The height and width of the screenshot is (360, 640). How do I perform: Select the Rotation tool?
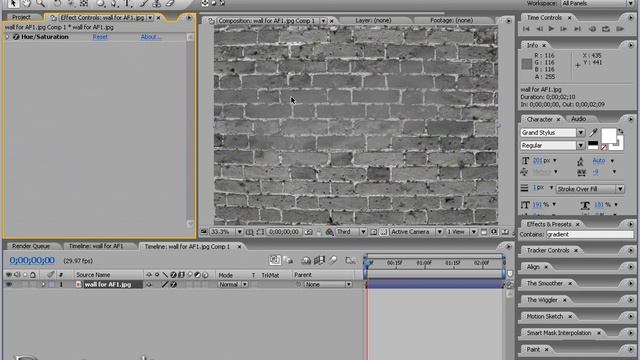57,3
